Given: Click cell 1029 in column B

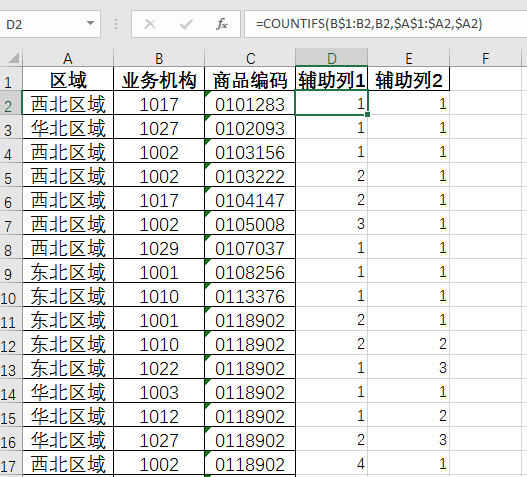Looking at the screenshot, I should click(x=159, y=247).
